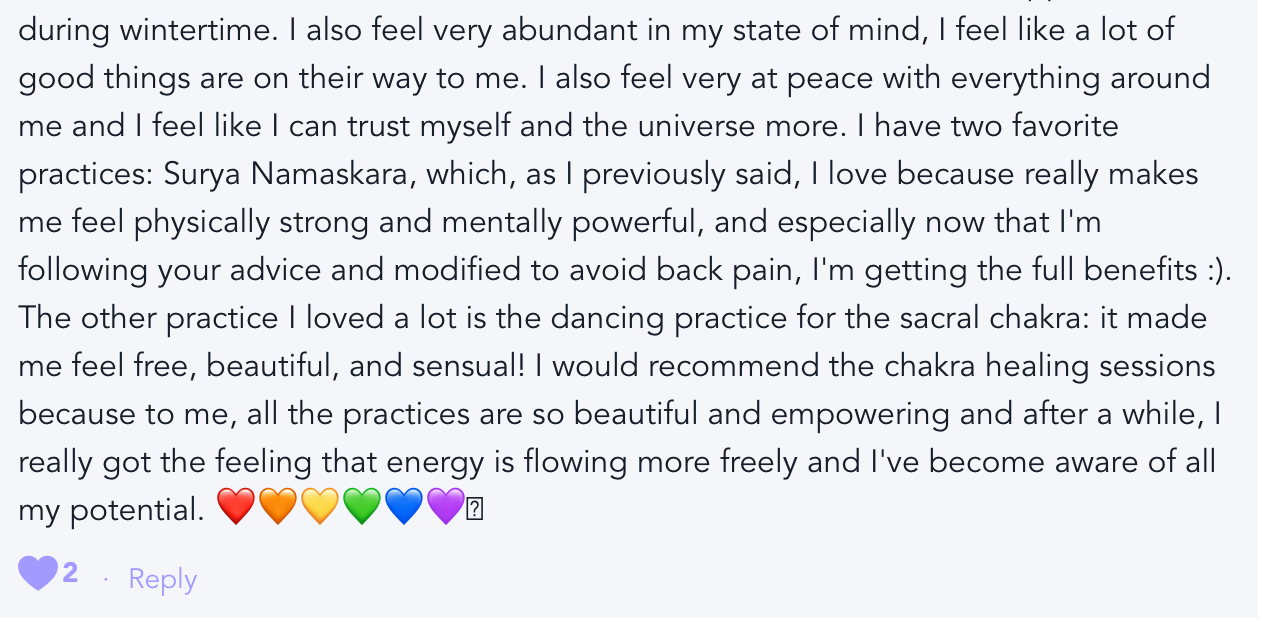Click the orange heart emoji
This screenshot has width=1268, height=618.
coord(278,509)
